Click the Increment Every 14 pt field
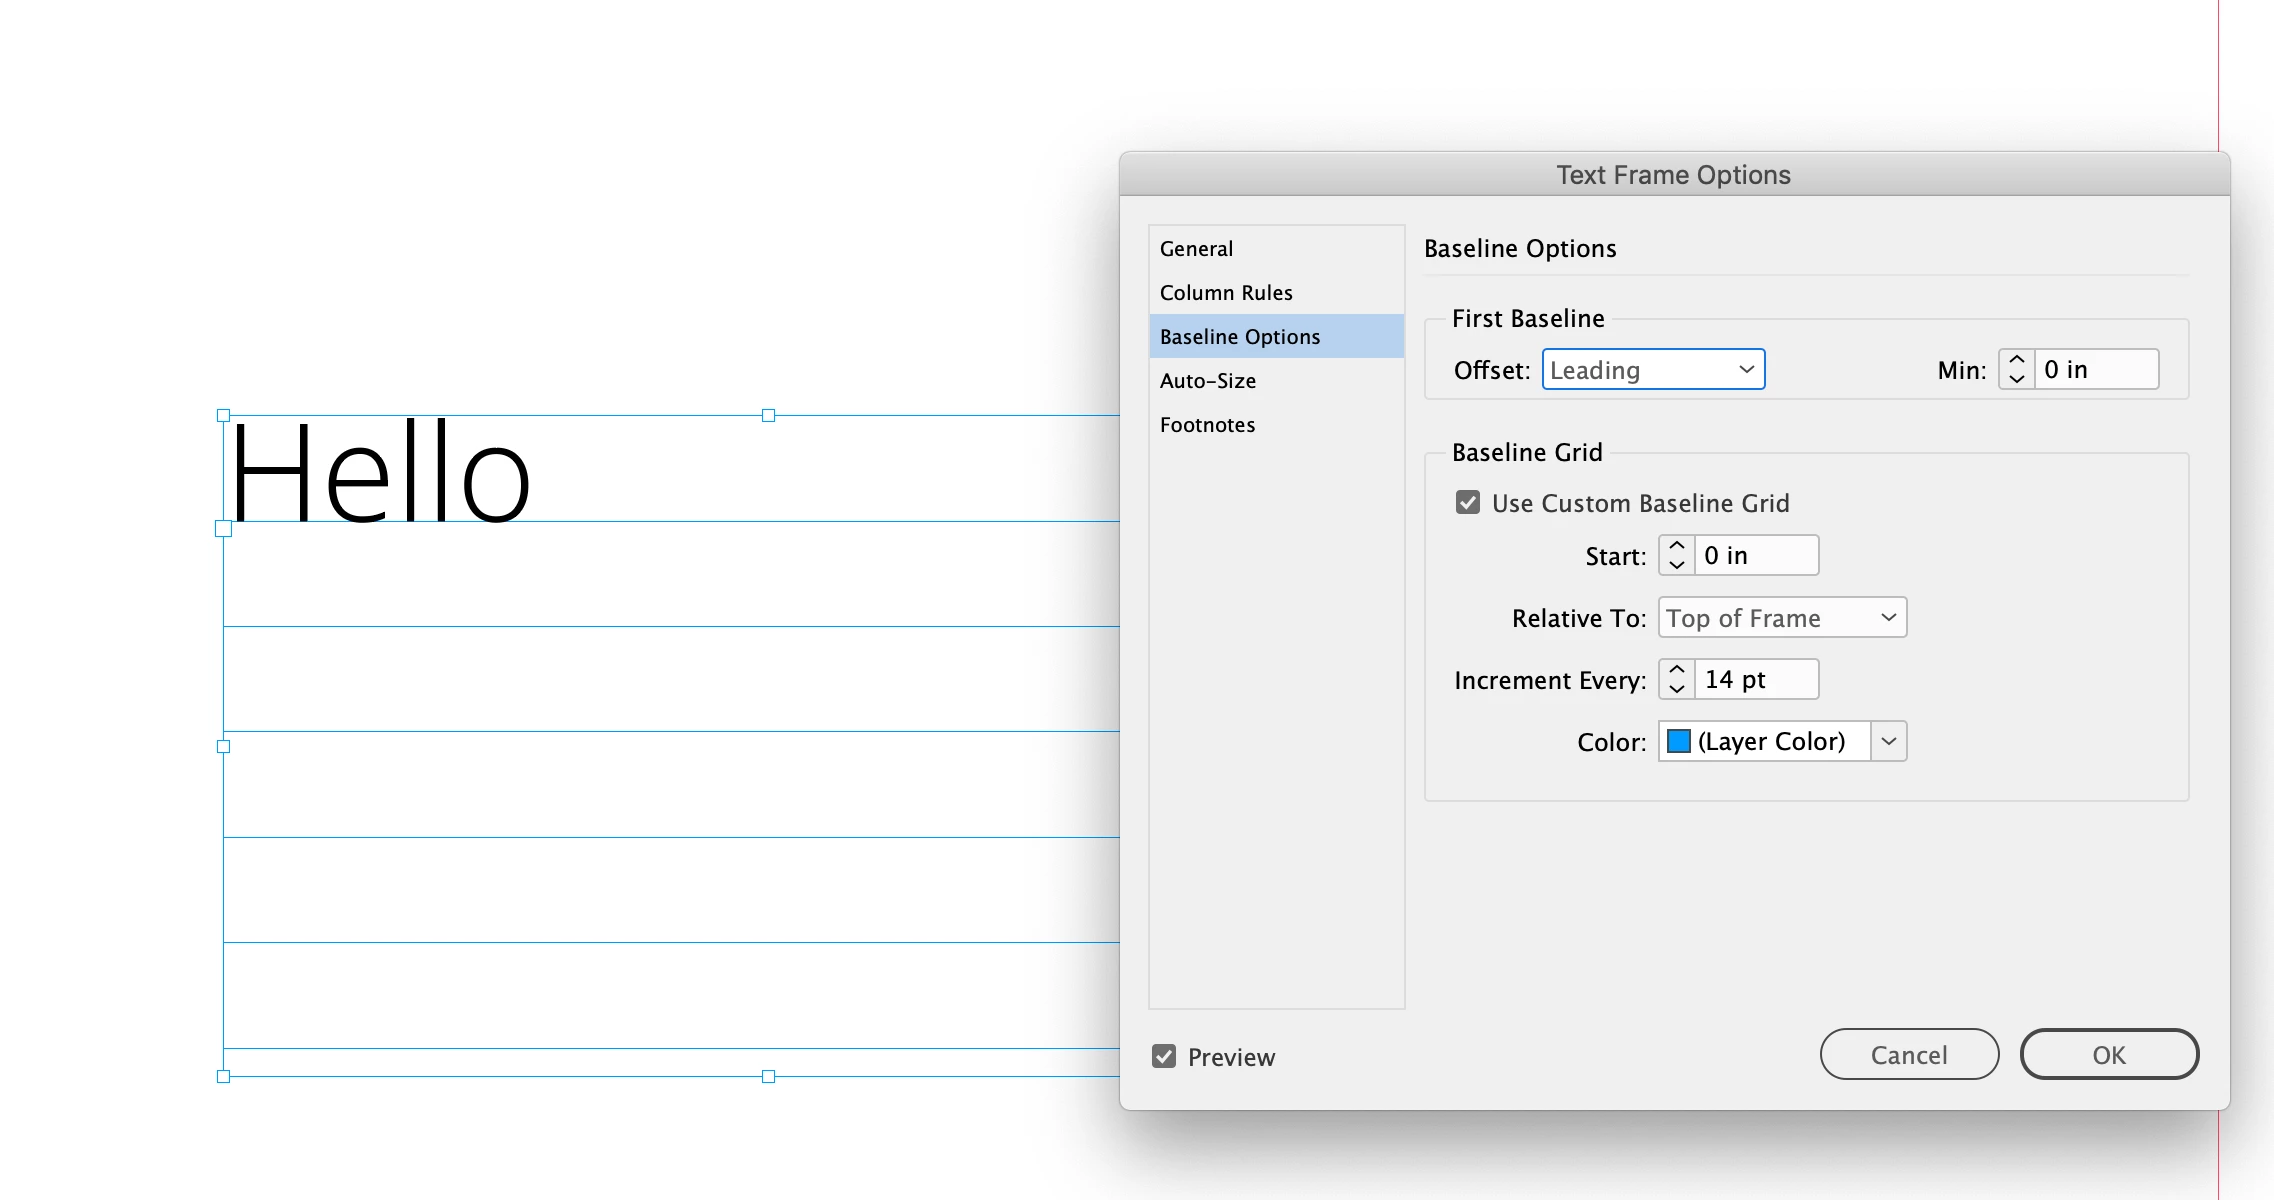 [x=1756, y=680]
